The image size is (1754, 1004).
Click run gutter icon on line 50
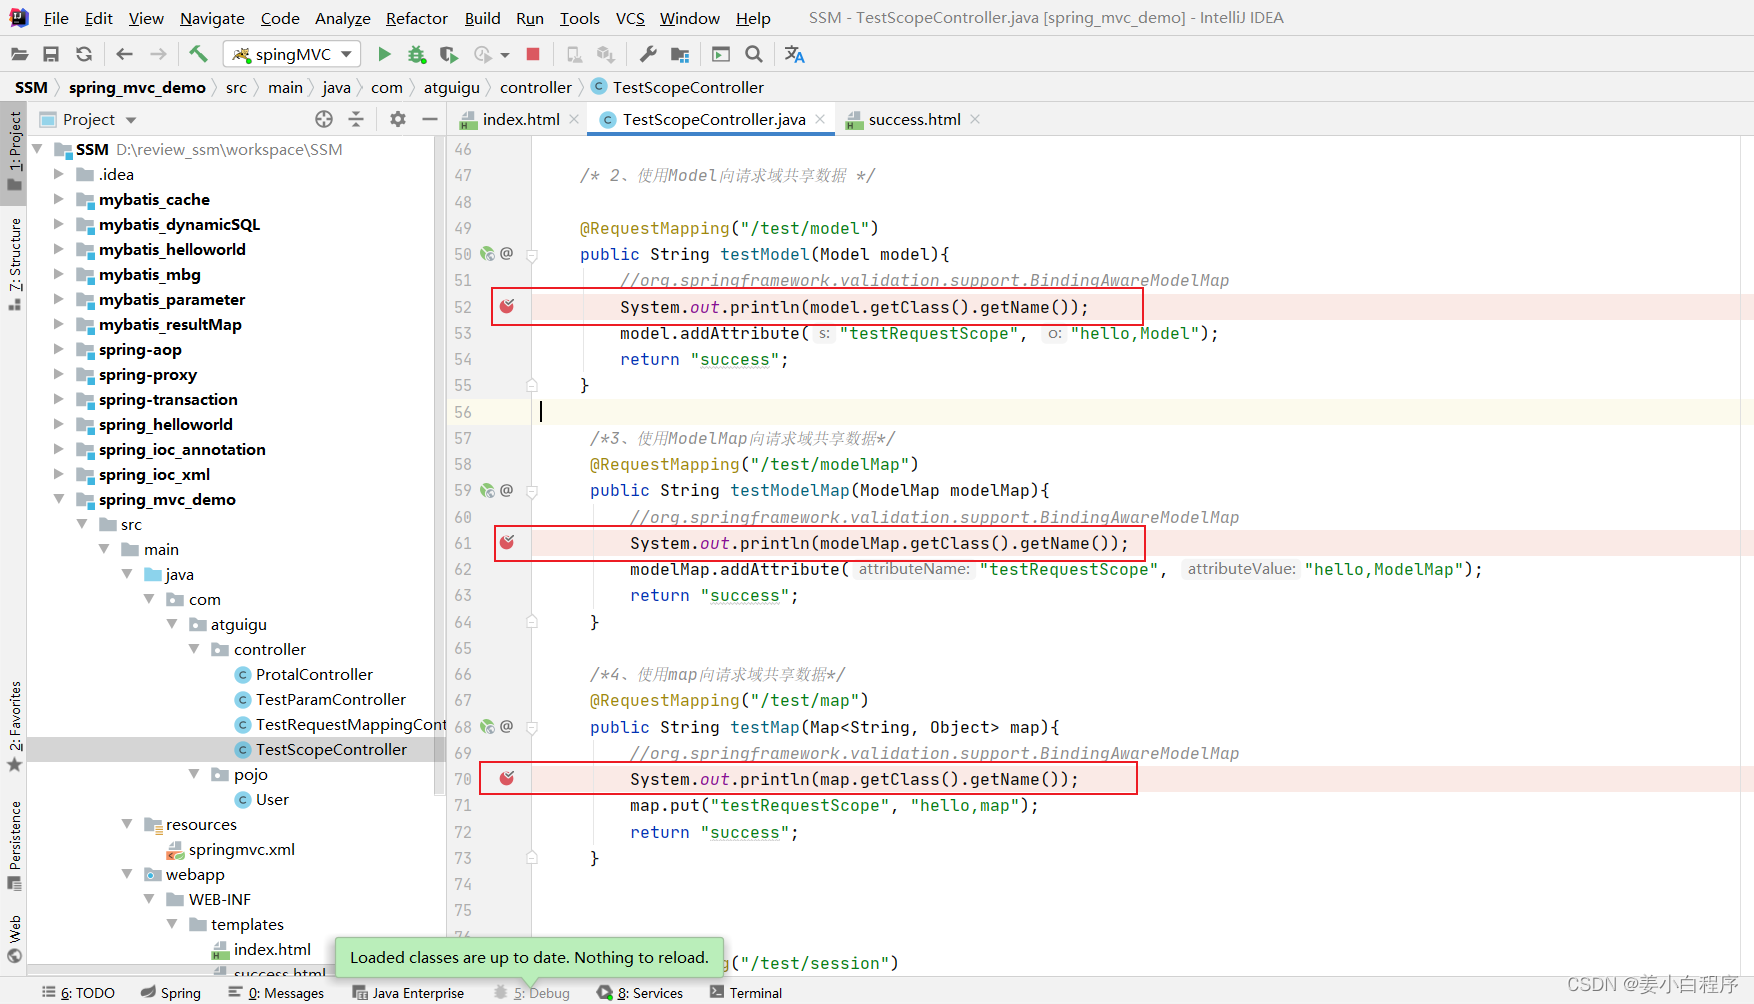tap(487, 254)
